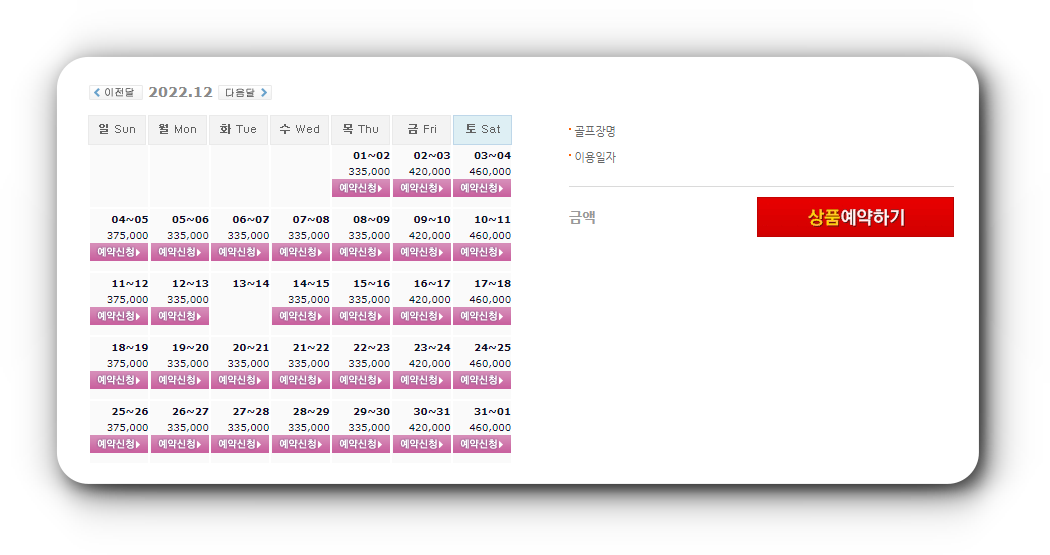The image size is (1050, 555).
Task: Click price 420,000 under 16~17
Action: click(x=429, y=299)
